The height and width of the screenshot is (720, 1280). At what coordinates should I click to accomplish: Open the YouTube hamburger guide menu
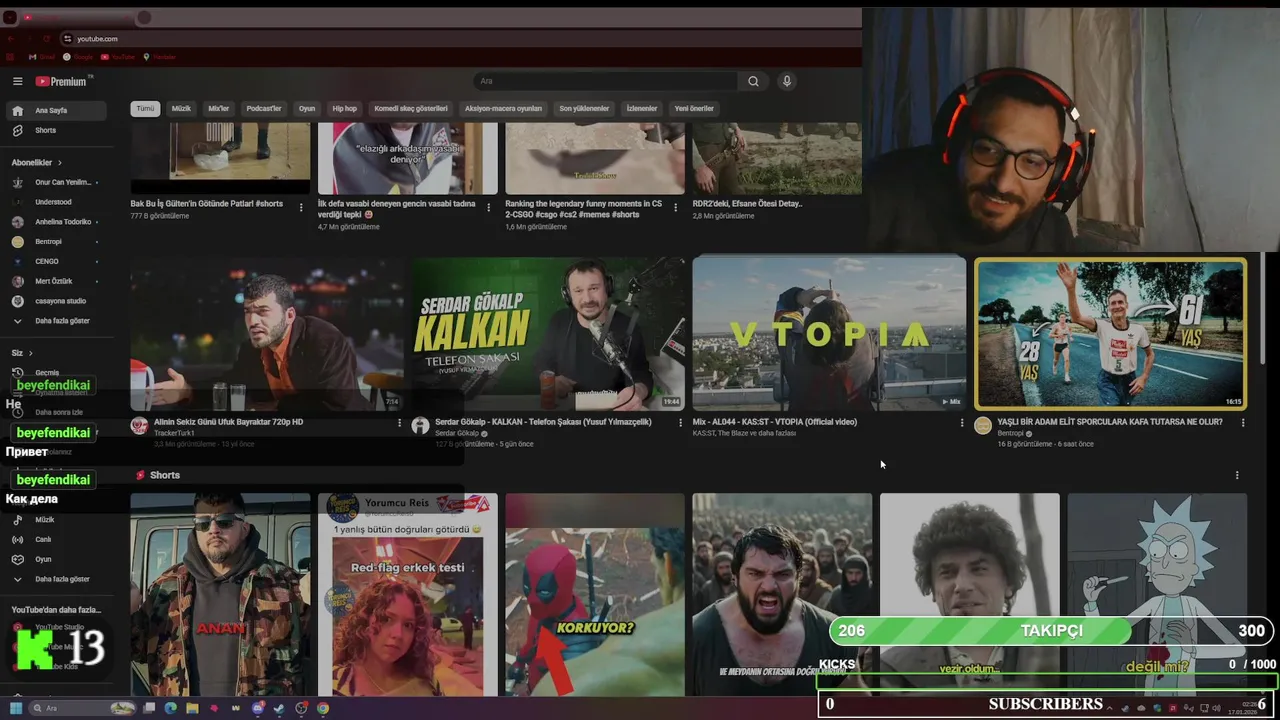pyautogui.click(x=17, y=81)
